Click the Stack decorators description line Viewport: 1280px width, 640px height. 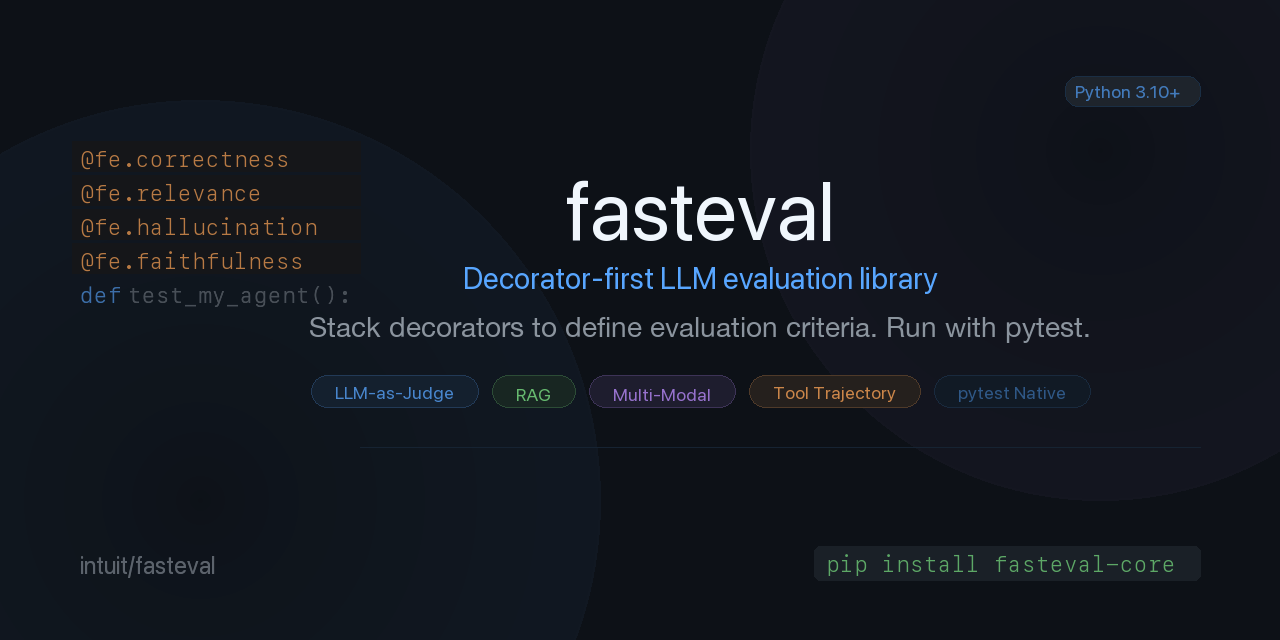[x=699, y=328]
